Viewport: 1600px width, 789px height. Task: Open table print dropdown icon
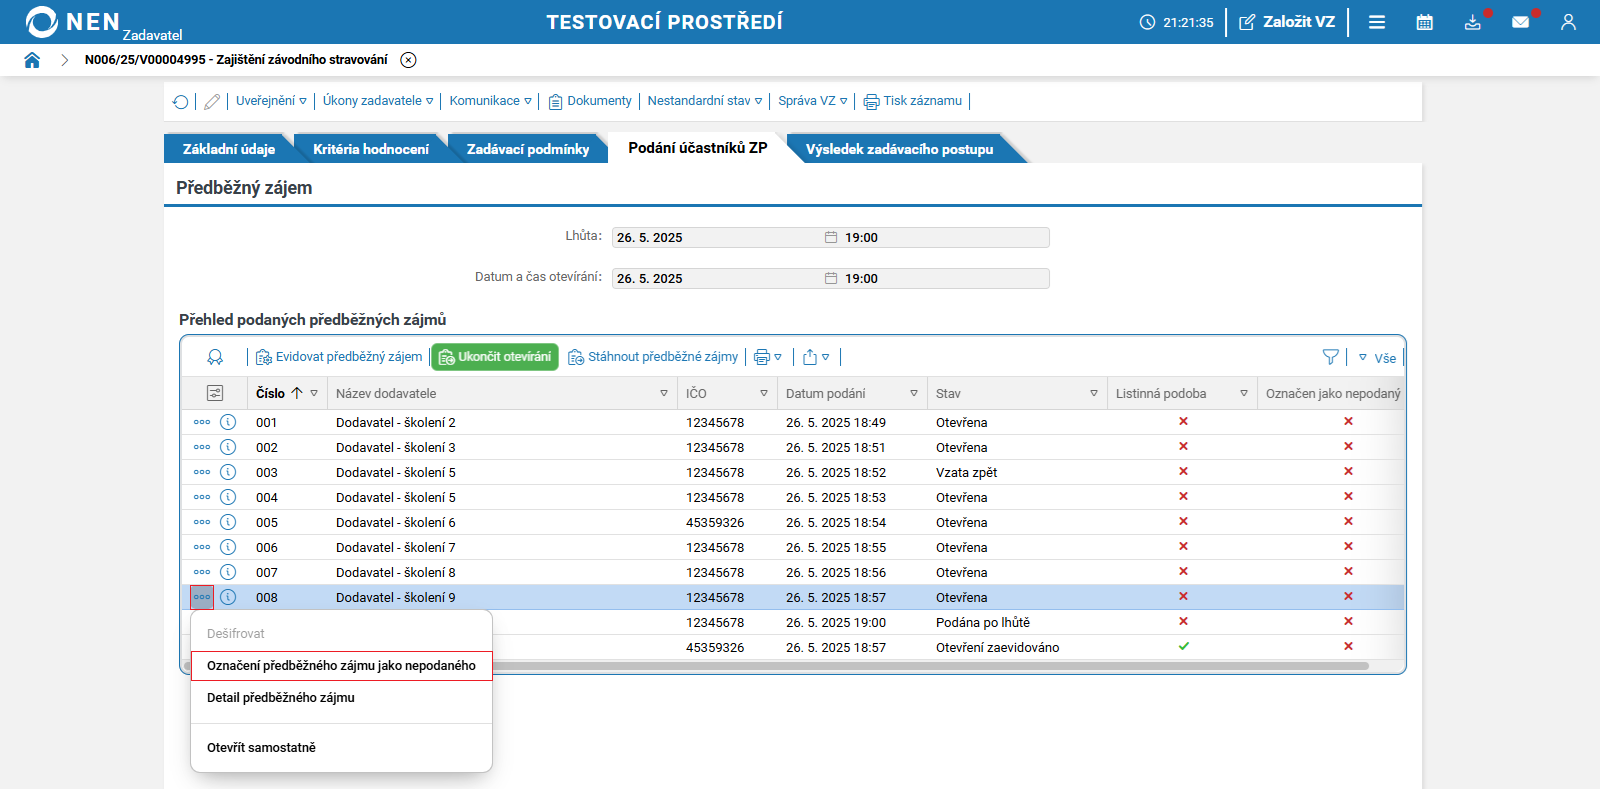768,357
